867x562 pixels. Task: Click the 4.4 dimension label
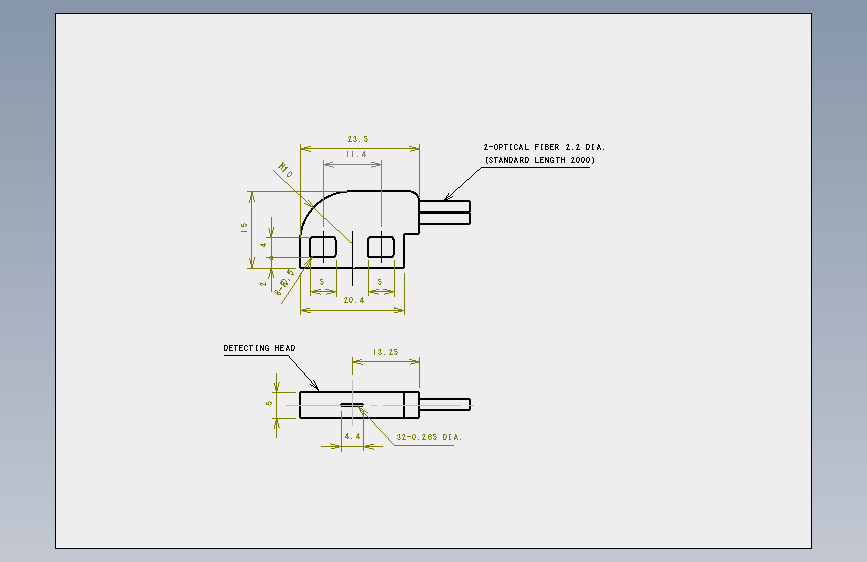point(352,436)
